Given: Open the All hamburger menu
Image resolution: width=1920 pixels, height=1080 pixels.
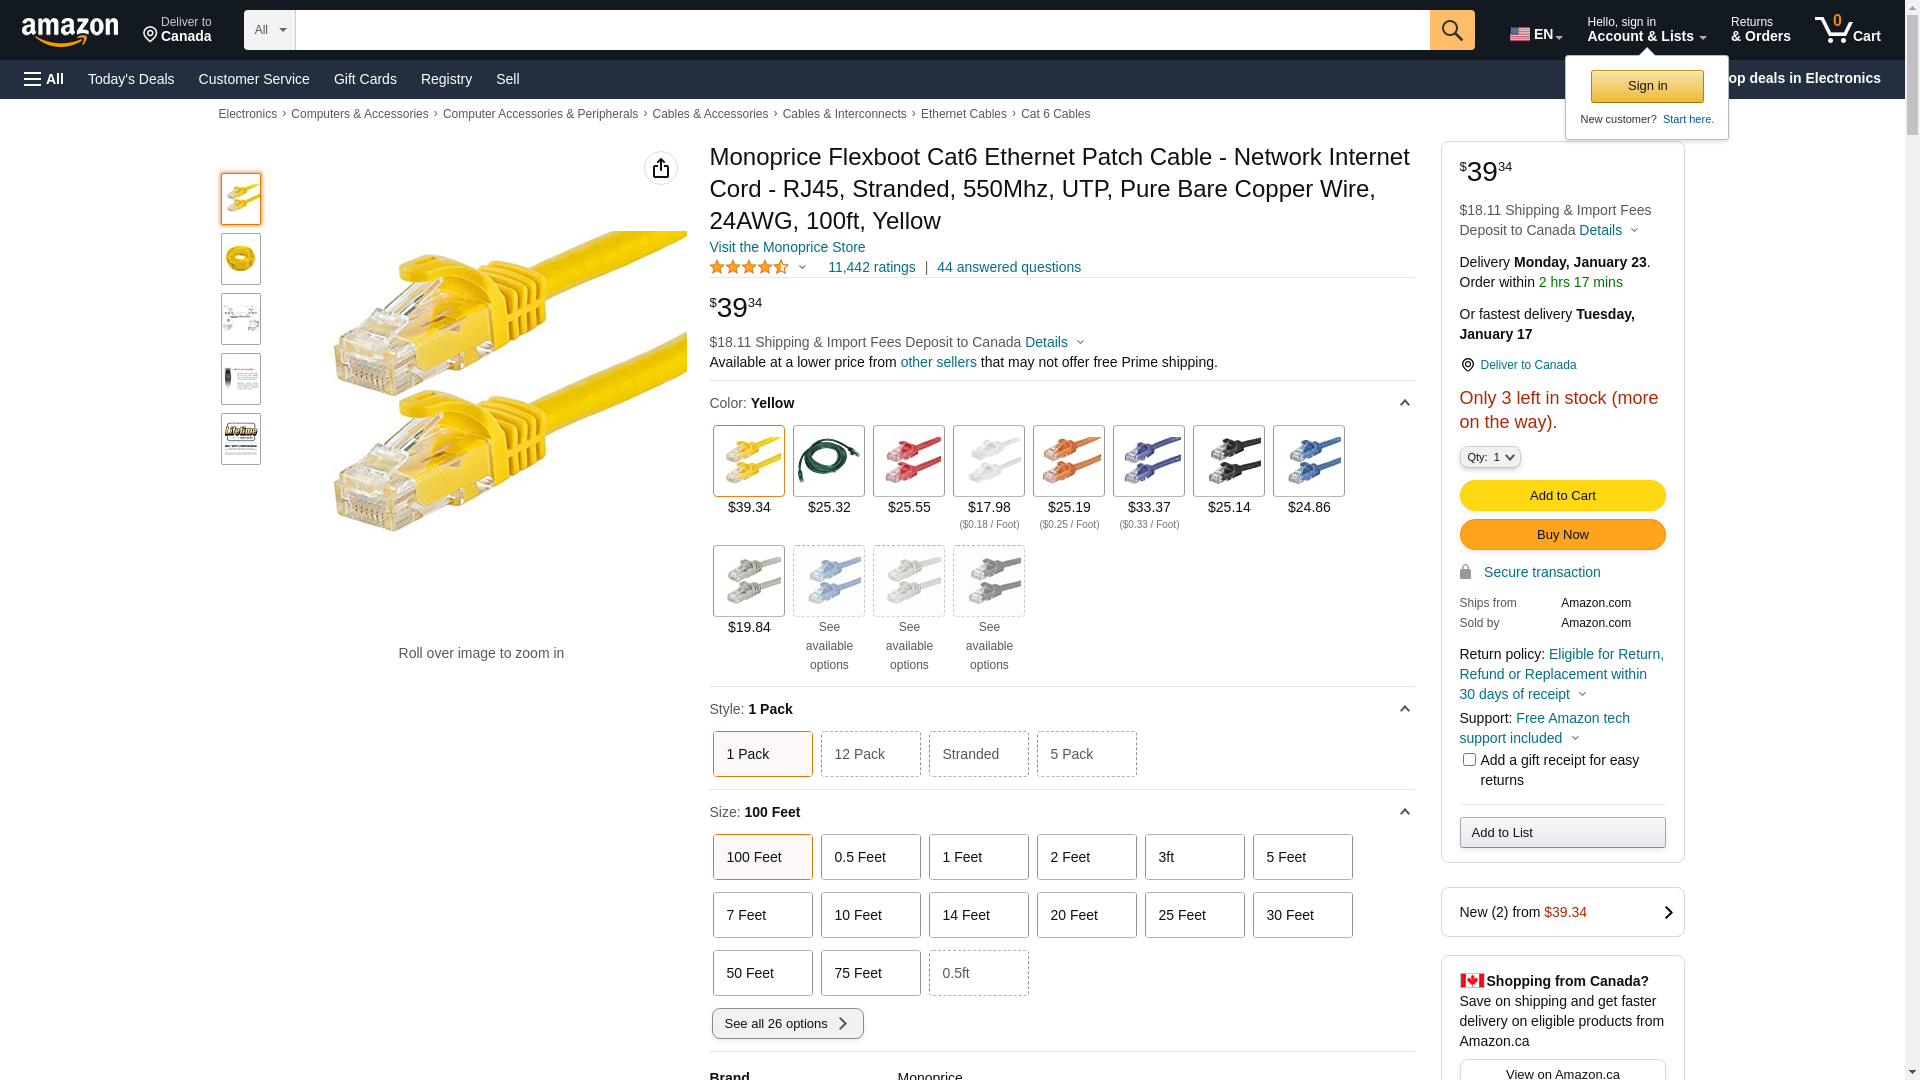Looking at the screenshot, I should point(44,79).
